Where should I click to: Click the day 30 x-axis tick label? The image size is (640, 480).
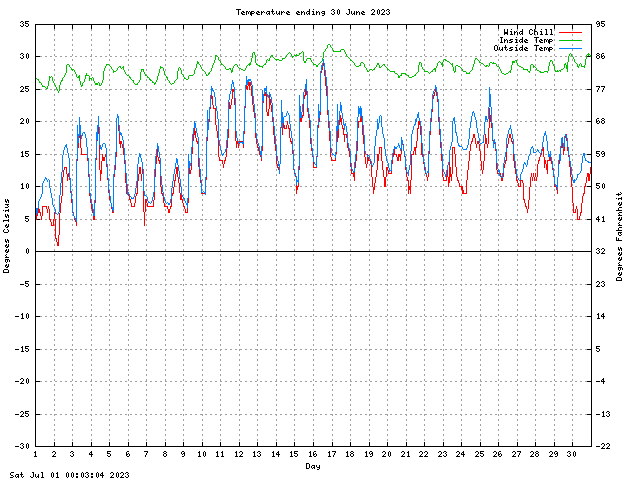(572, 454)
